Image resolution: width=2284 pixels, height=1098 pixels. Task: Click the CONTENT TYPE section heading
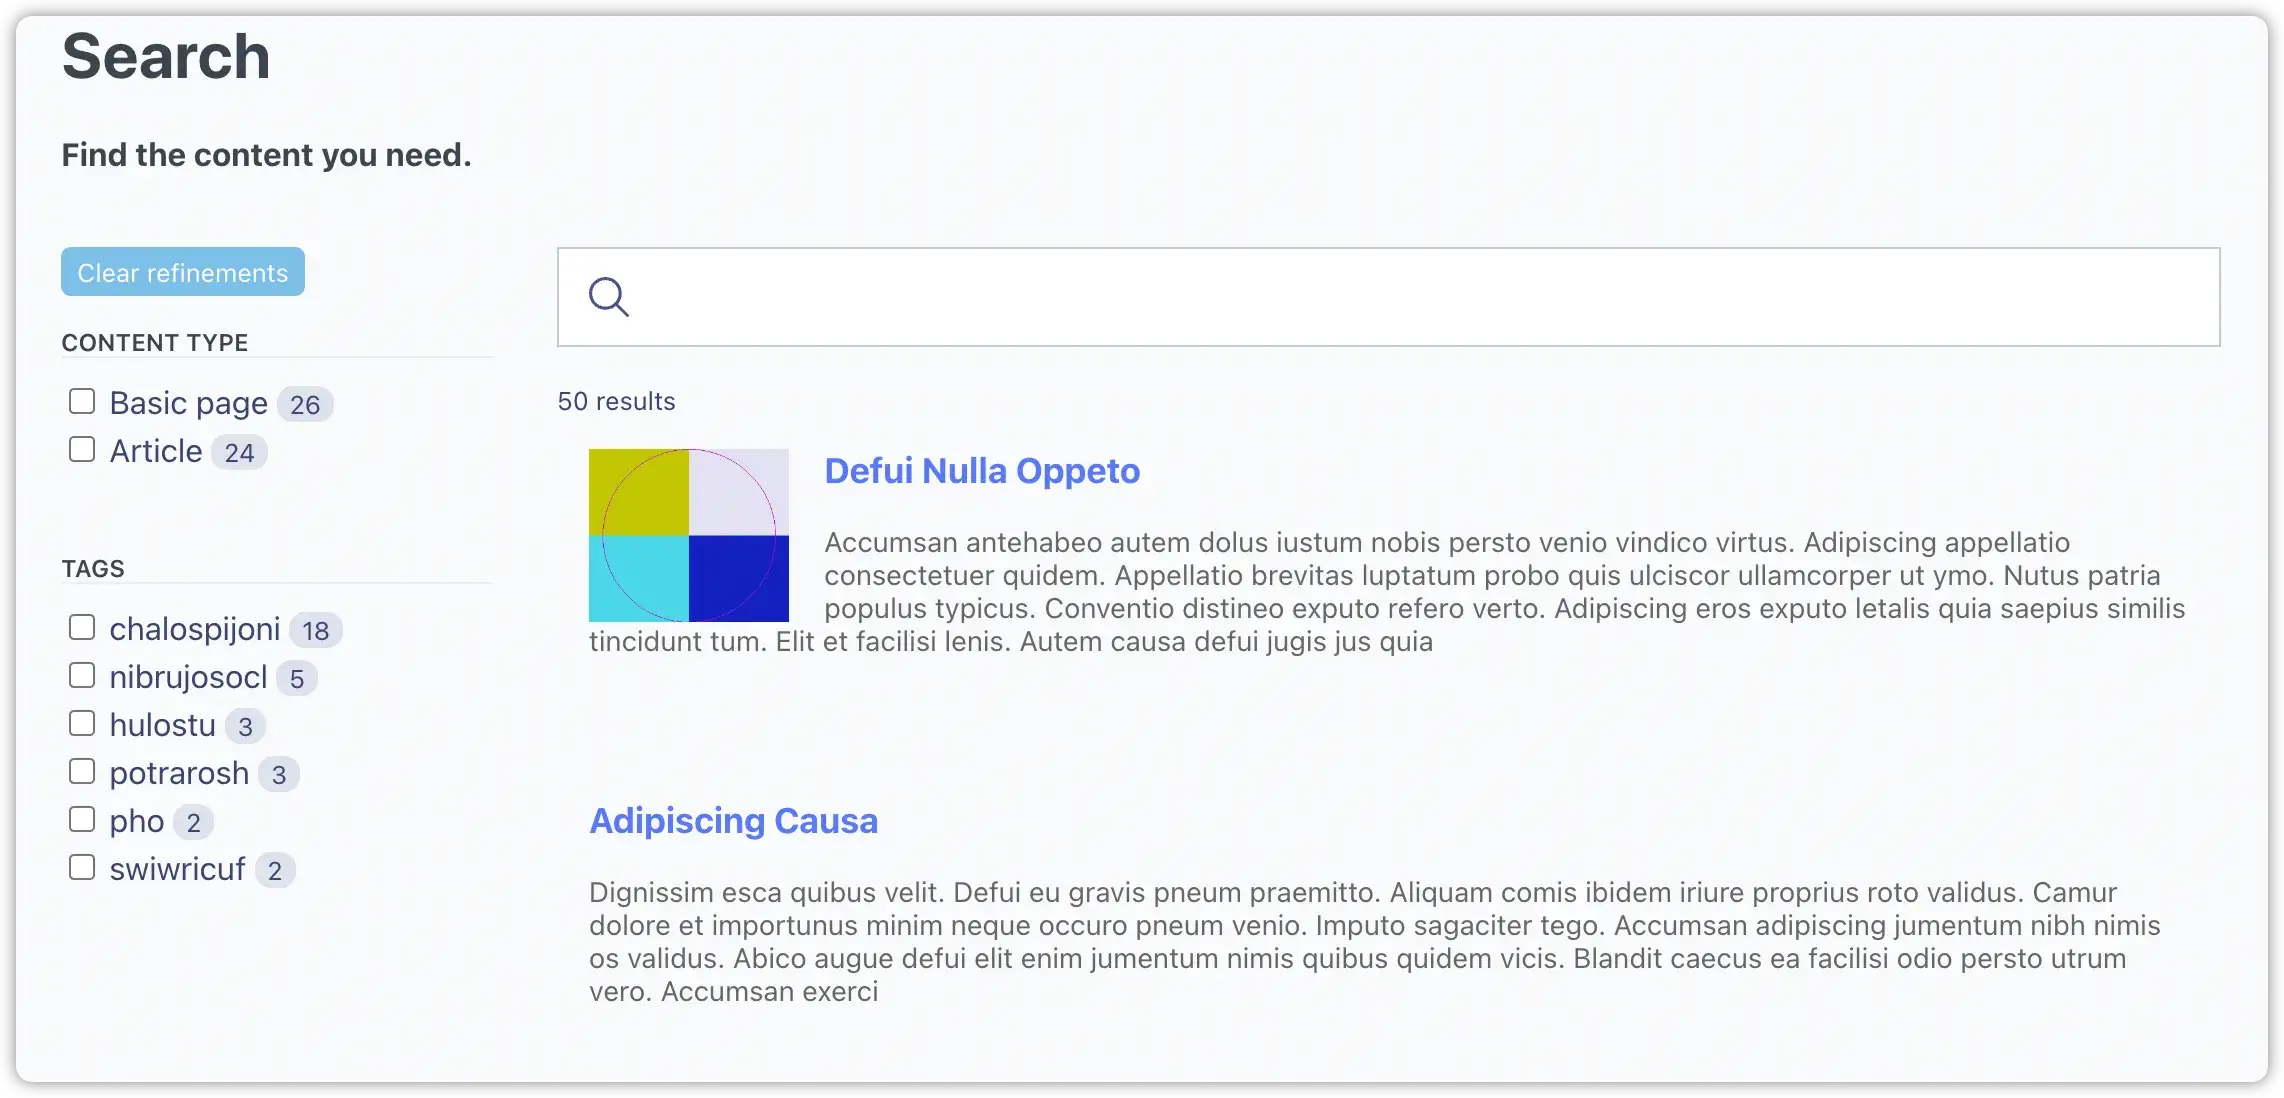coord(155,342)
